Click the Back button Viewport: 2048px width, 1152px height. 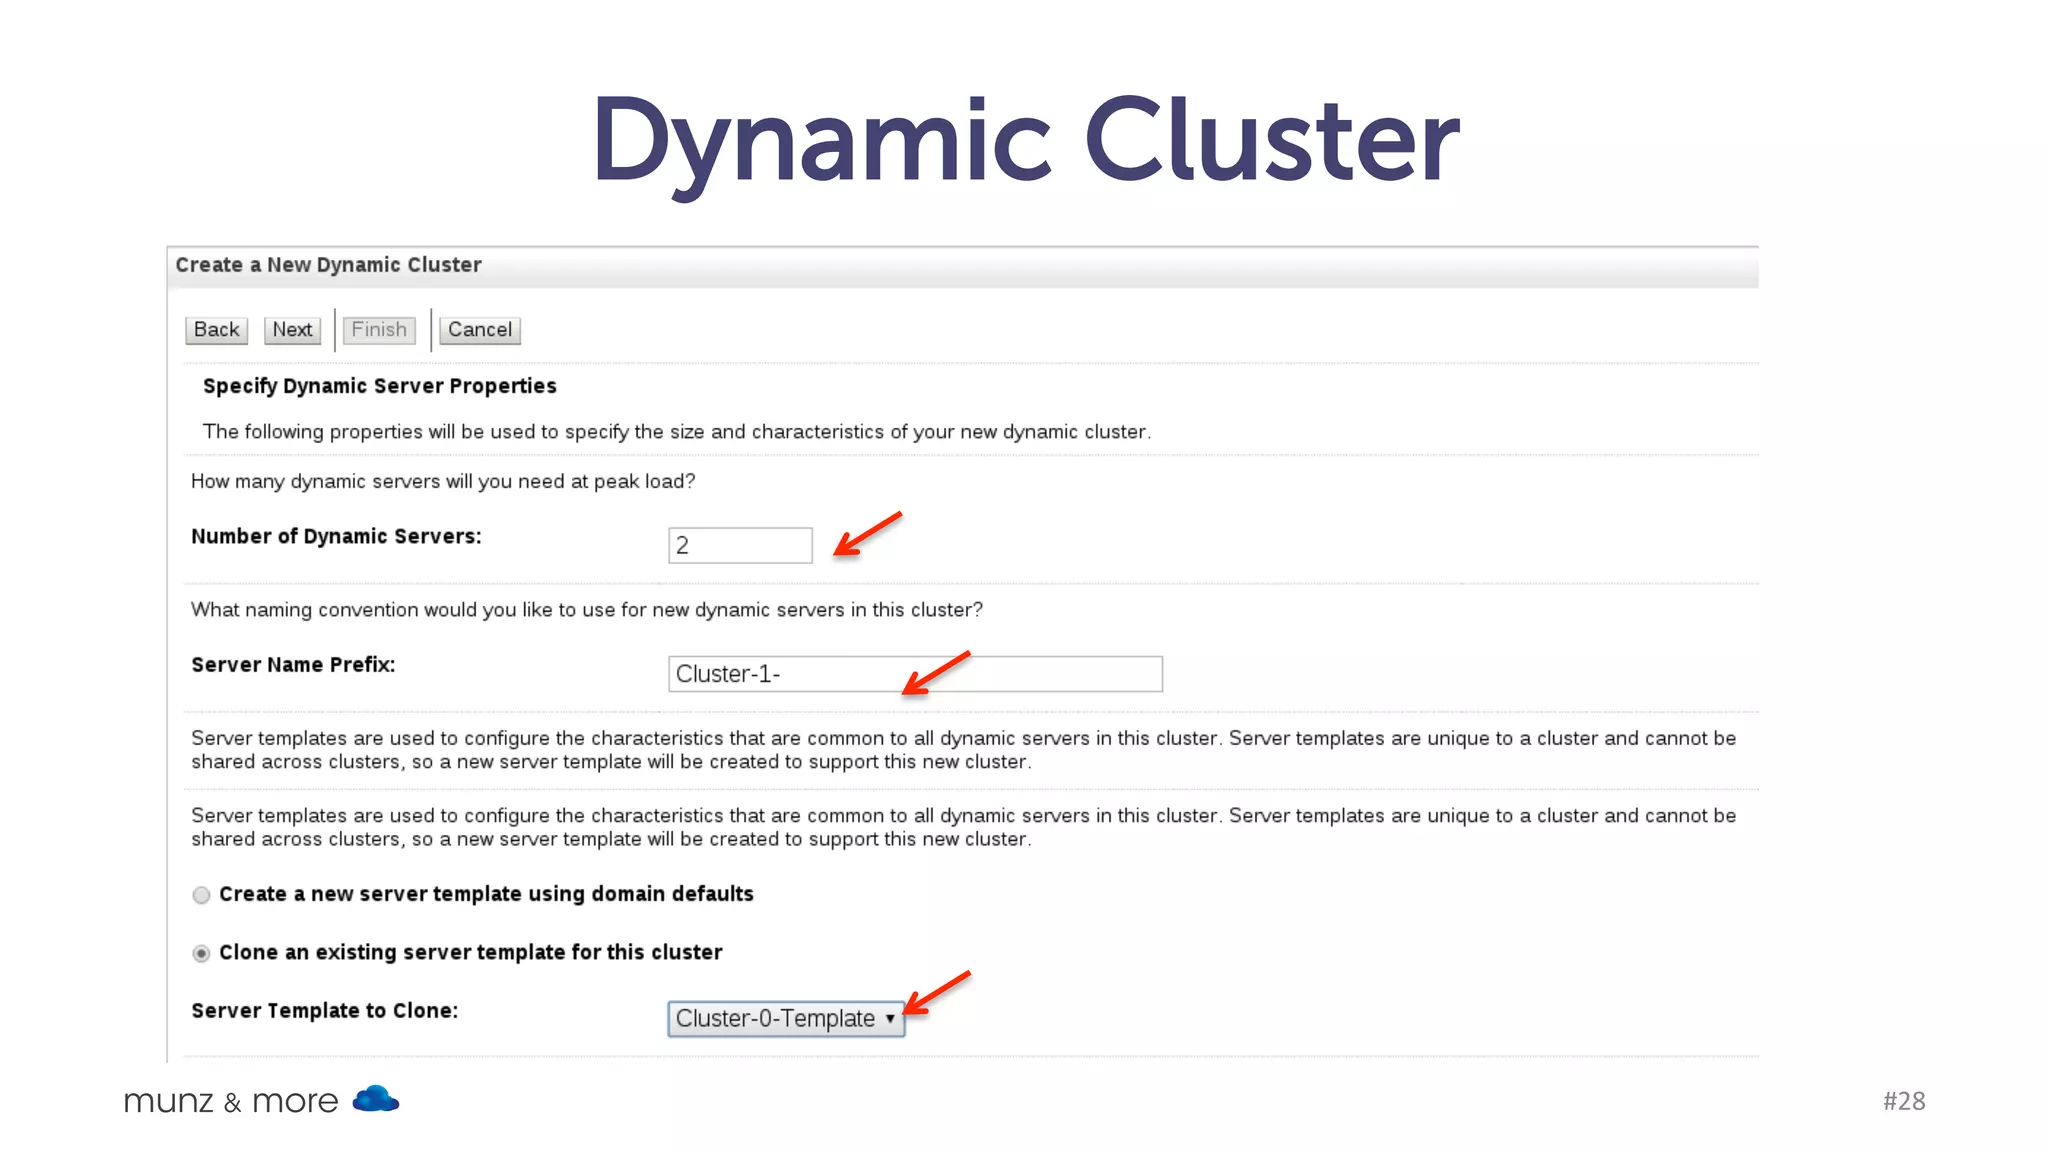coord(216,330)
